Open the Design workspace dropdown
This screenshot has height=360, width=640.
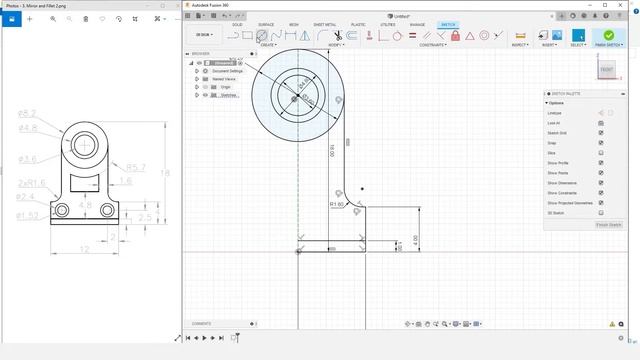[x=204, y=35]
